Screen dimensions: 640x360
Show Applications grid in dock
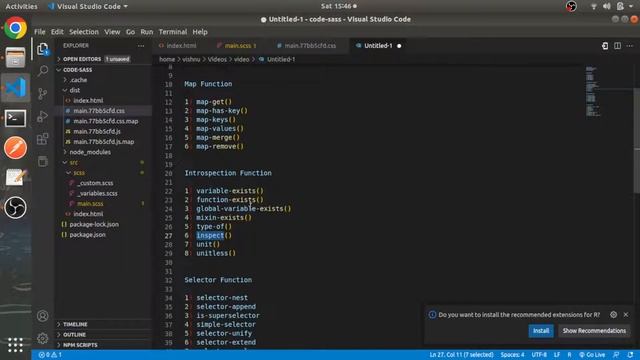[x=16, y=345]
